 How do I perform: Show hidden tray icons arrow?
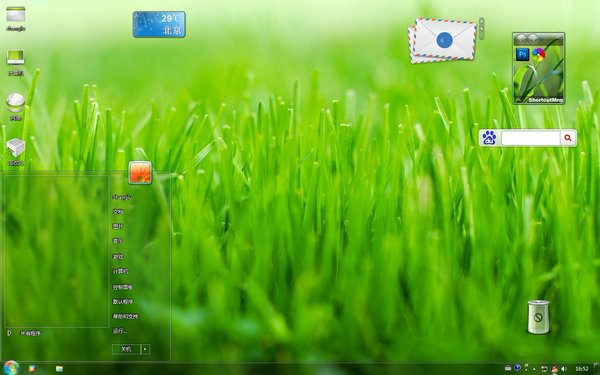[534, 369]
